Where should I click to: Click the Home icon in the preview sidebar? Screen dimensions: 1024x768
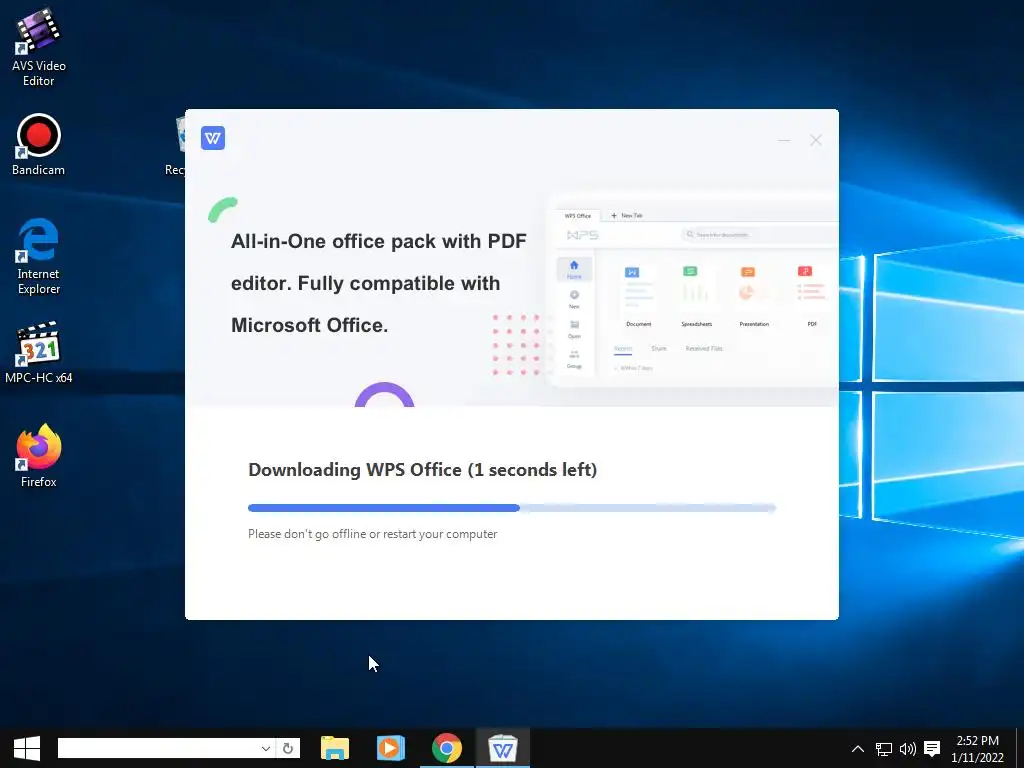tap(574, 268)
